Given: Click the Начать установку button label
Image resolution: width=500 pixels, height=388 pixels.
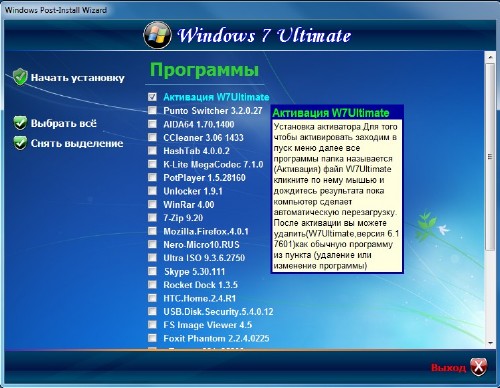Looking at the screenshot, I should click(78, 78).
